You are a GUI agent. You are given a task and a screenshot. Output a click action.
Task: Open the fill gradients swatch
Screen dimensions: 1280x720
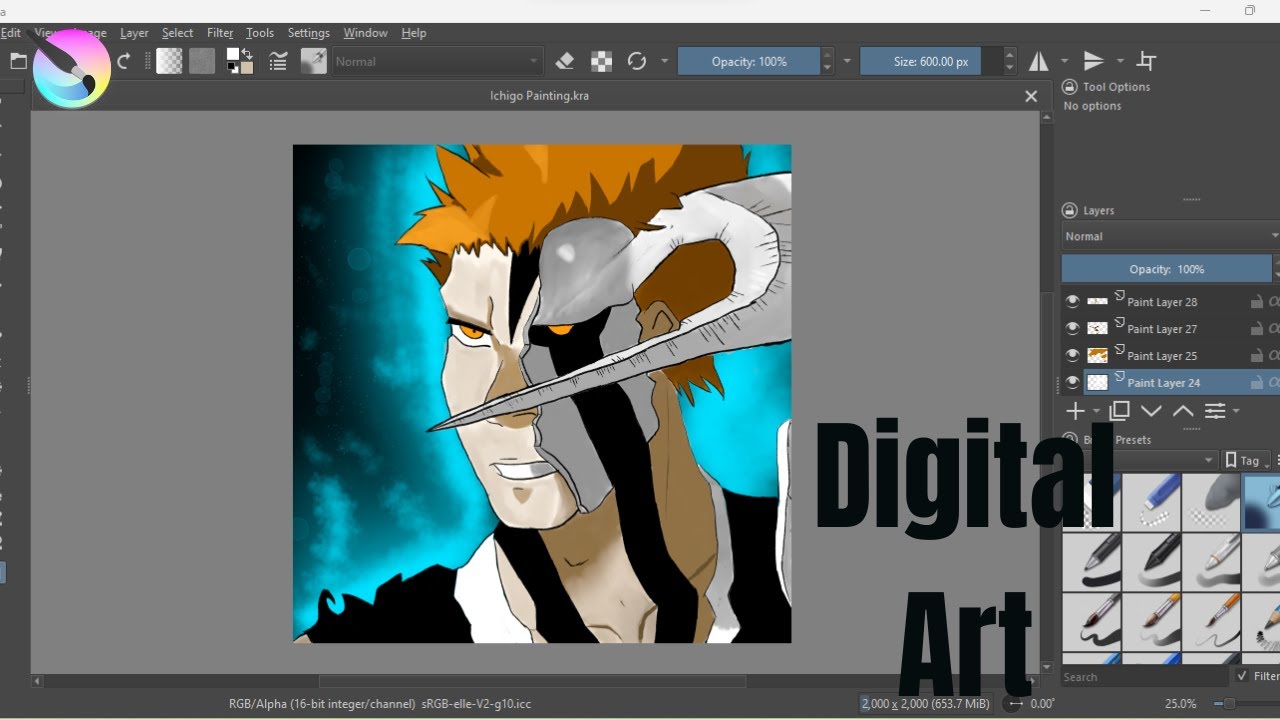pyautogui.click(x=169, y=61)
